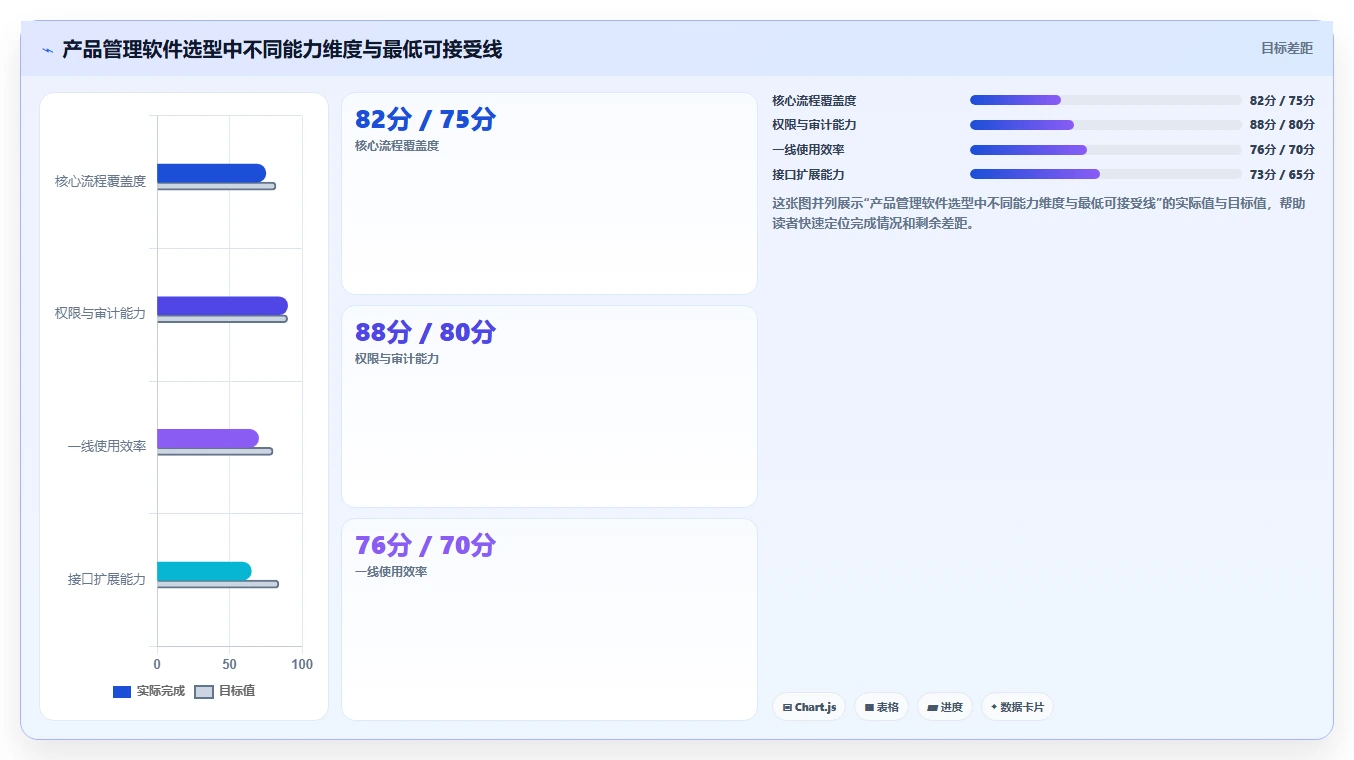This screenshot has height=760, width=1354.
Task: Click the grey target bar for 核心流程覆盖度
Action: click(x=216, y=186)
